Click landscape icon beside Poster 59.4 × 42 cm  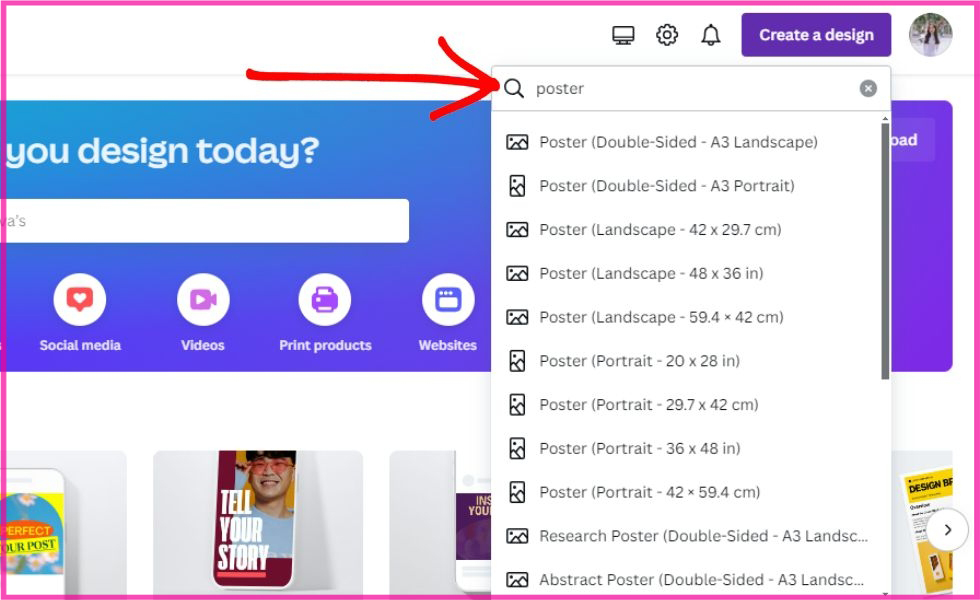[x=517, y=317]
